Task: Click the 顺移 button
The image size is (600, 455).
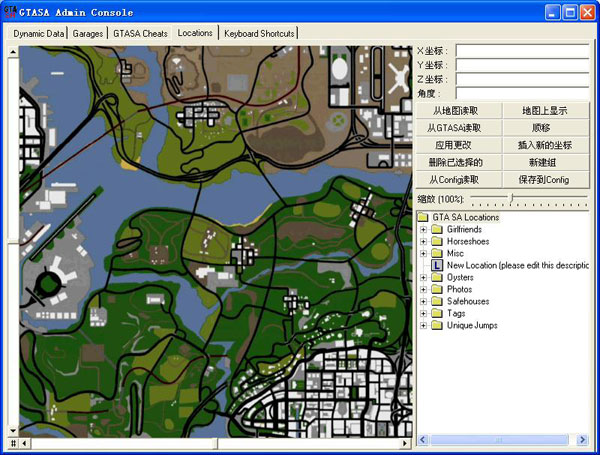Action: (x=546, y=128)
